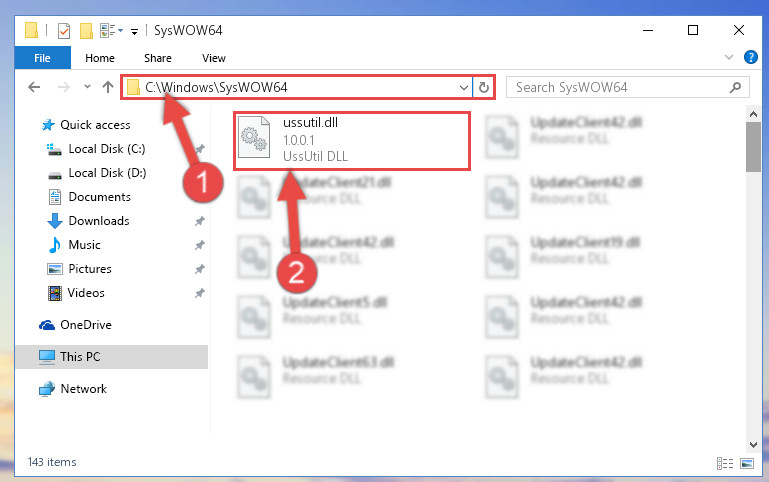Click in the Search SysWOW64 field
Image resolution: width=769 pixels, height=482 pixels.
(x=618, y=87)
